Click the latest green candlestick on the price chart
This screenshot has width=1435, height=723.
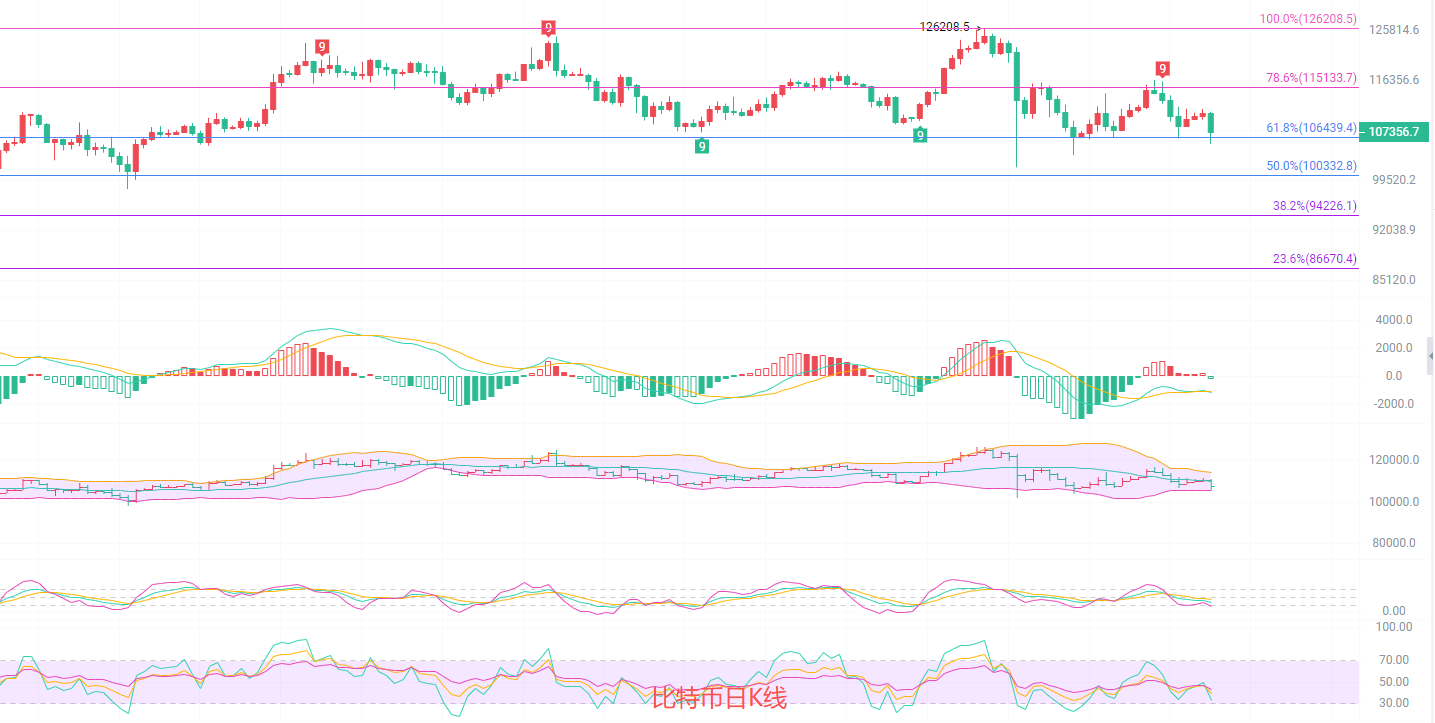point(1211,123)
